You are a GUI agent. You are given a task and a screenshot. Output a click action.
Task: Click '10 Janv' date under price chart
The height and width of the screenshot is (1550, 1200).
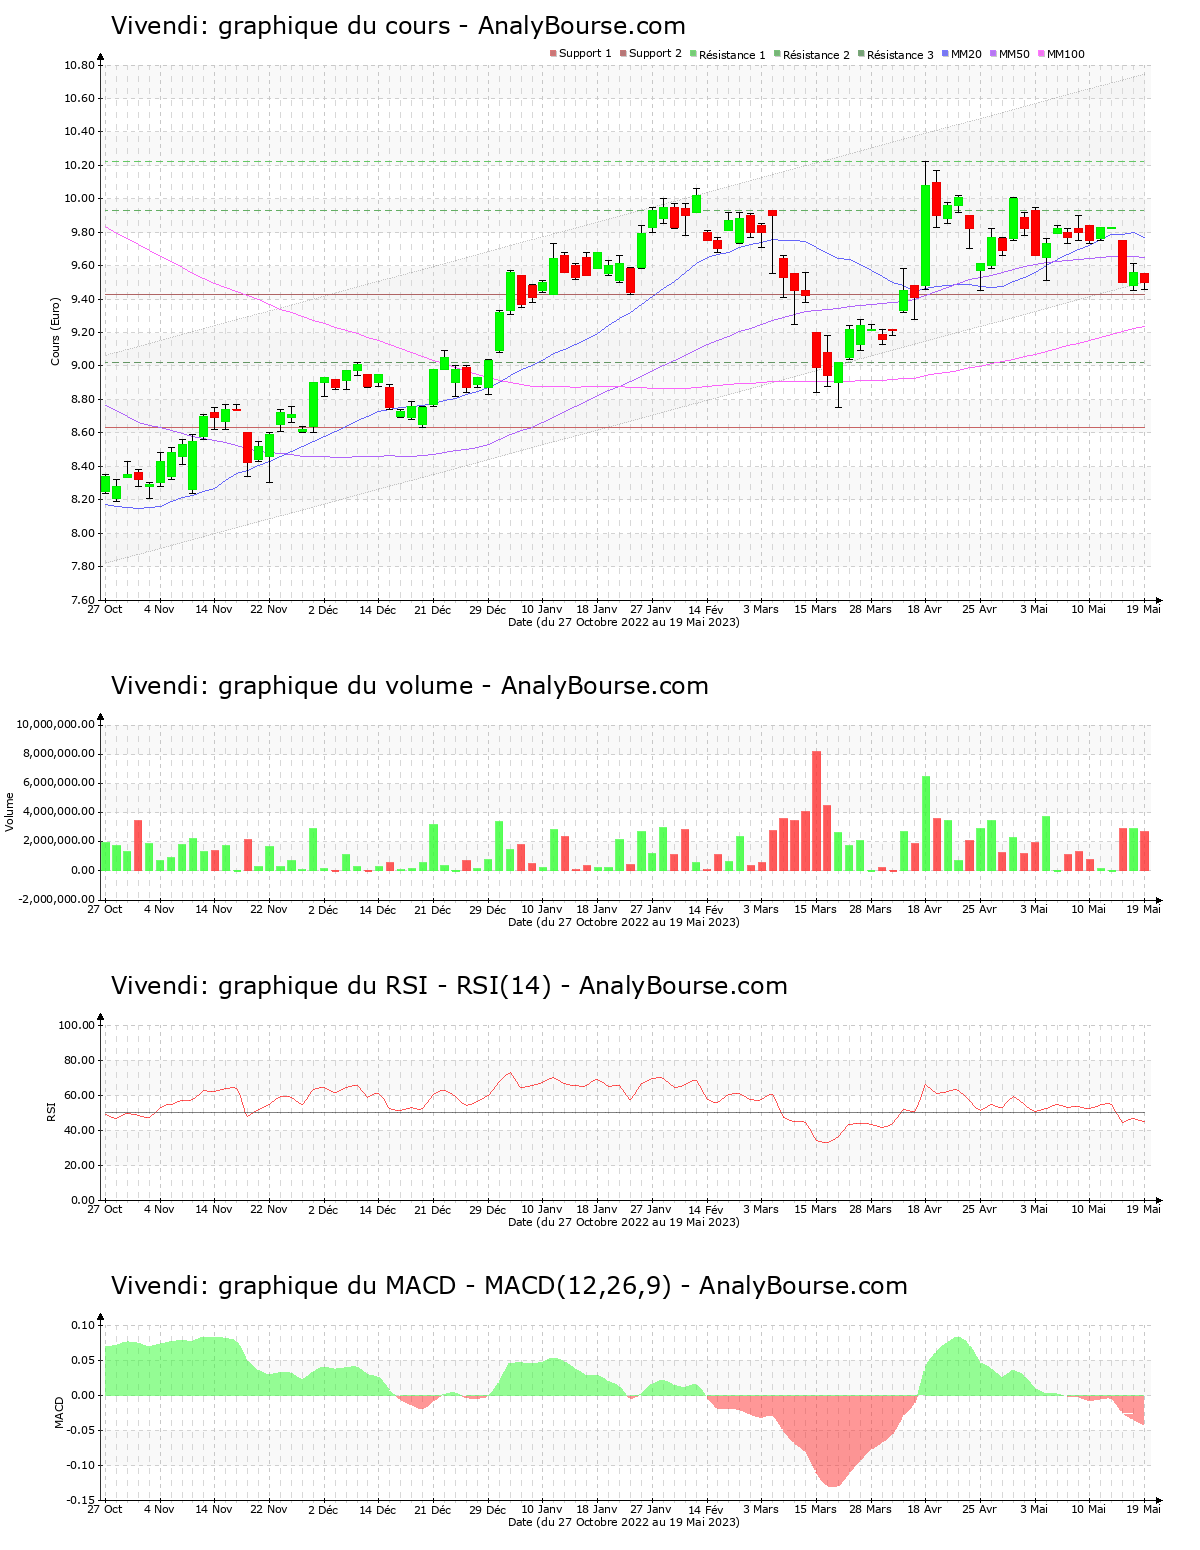click(542, 609)
